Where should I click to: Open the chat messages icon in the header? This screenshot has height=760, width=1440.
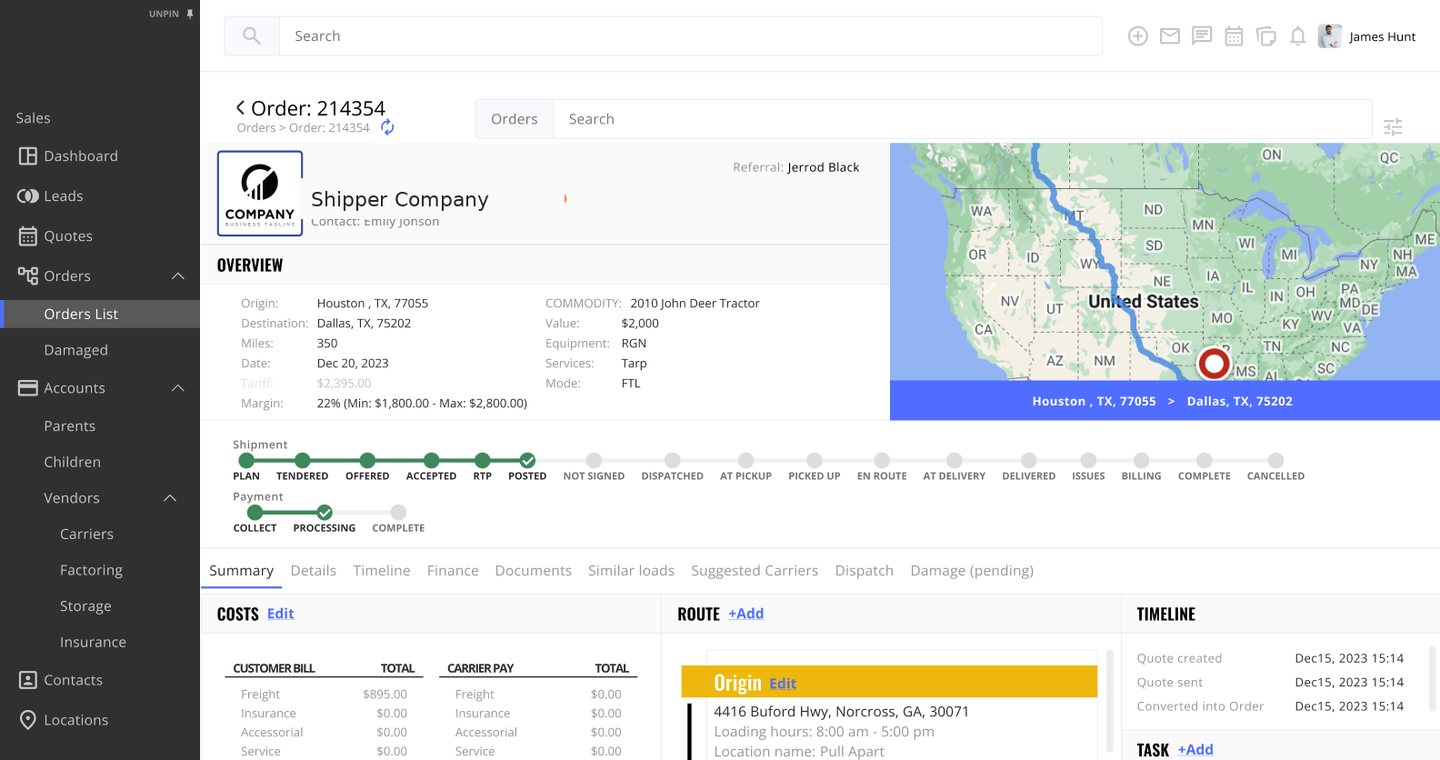coord(1202,36)
